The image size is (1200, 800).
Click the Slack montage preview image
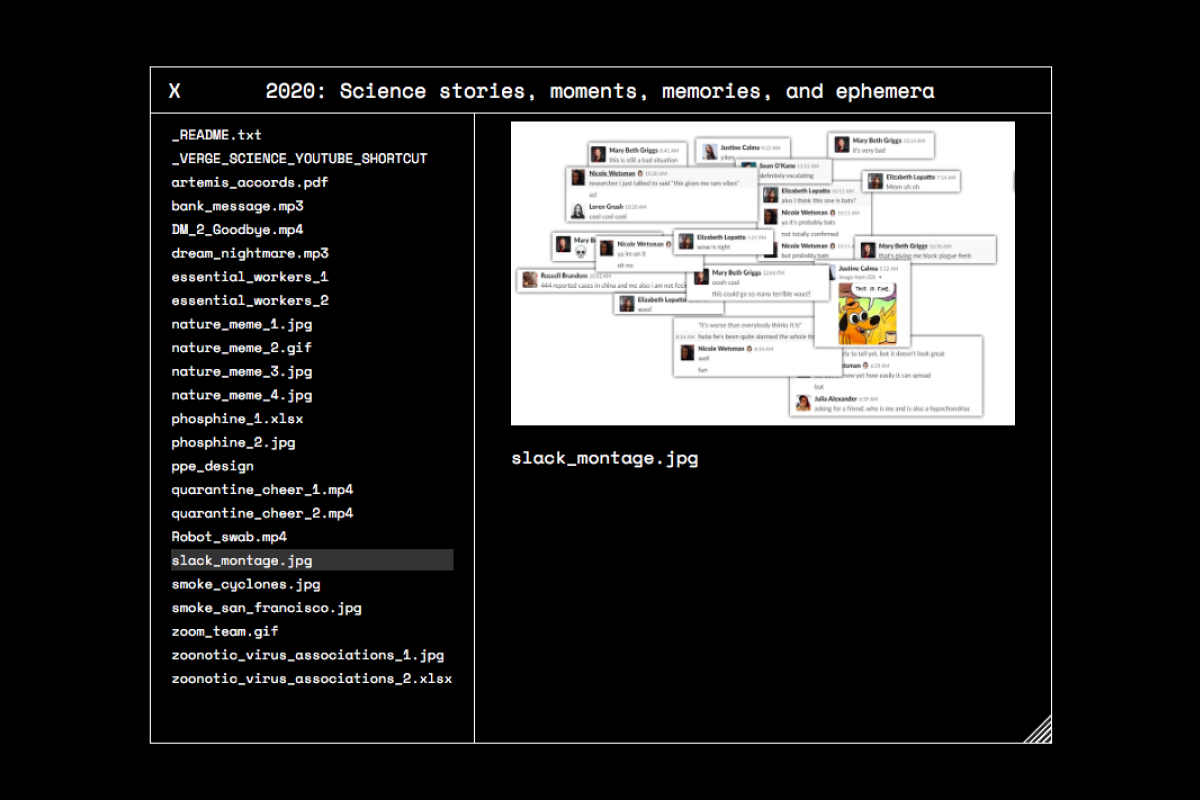click(762, 273)
